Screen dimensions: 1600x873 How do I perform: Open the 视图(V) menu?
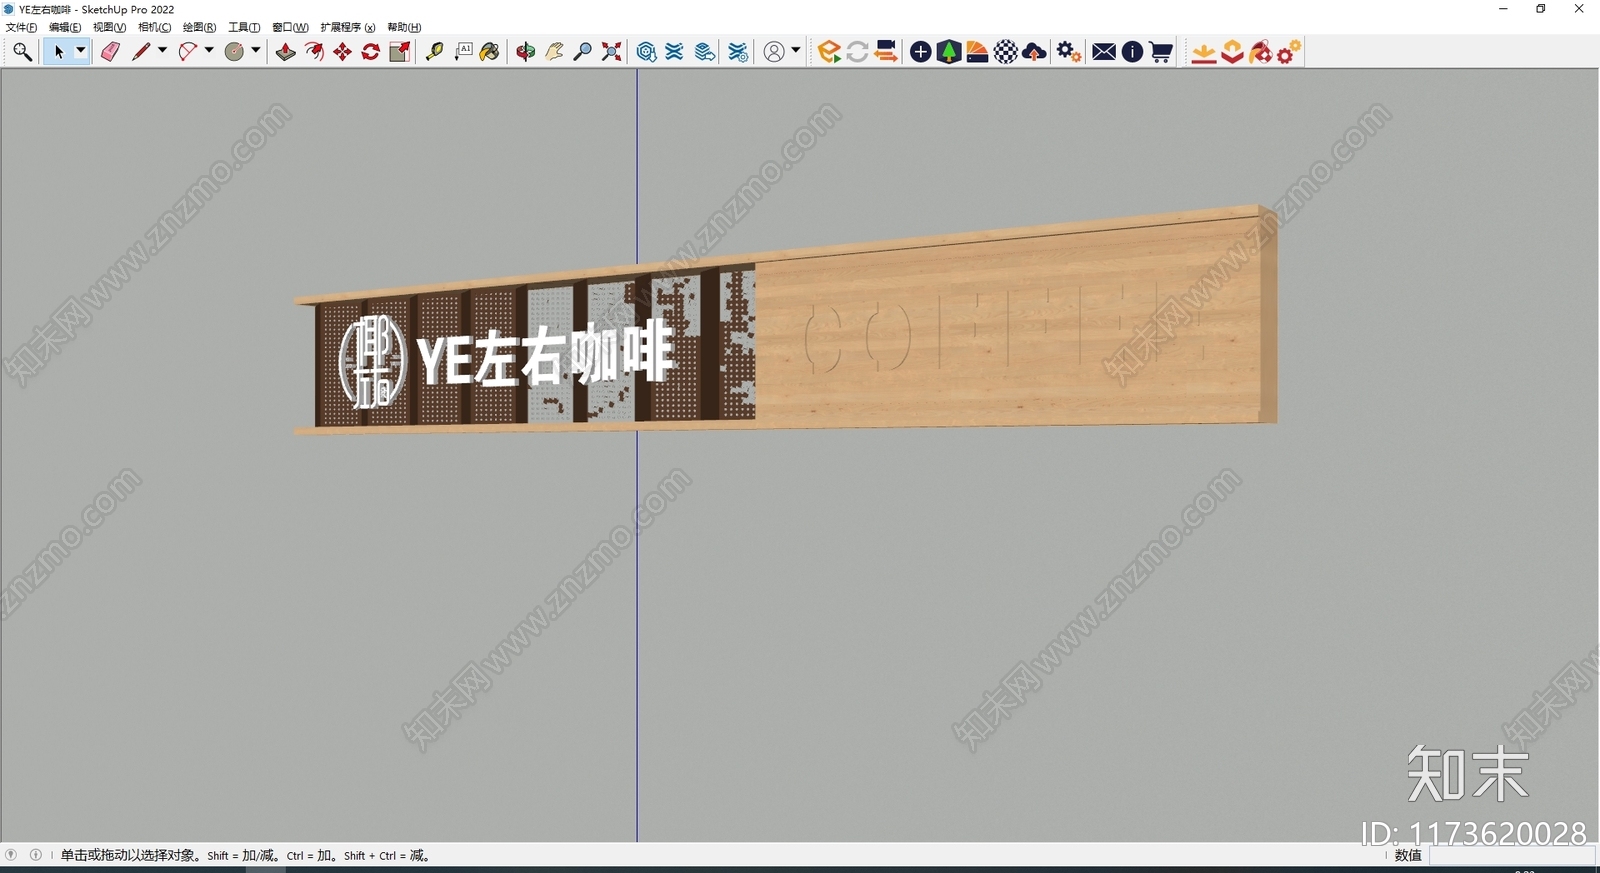[x=109, y=27]
